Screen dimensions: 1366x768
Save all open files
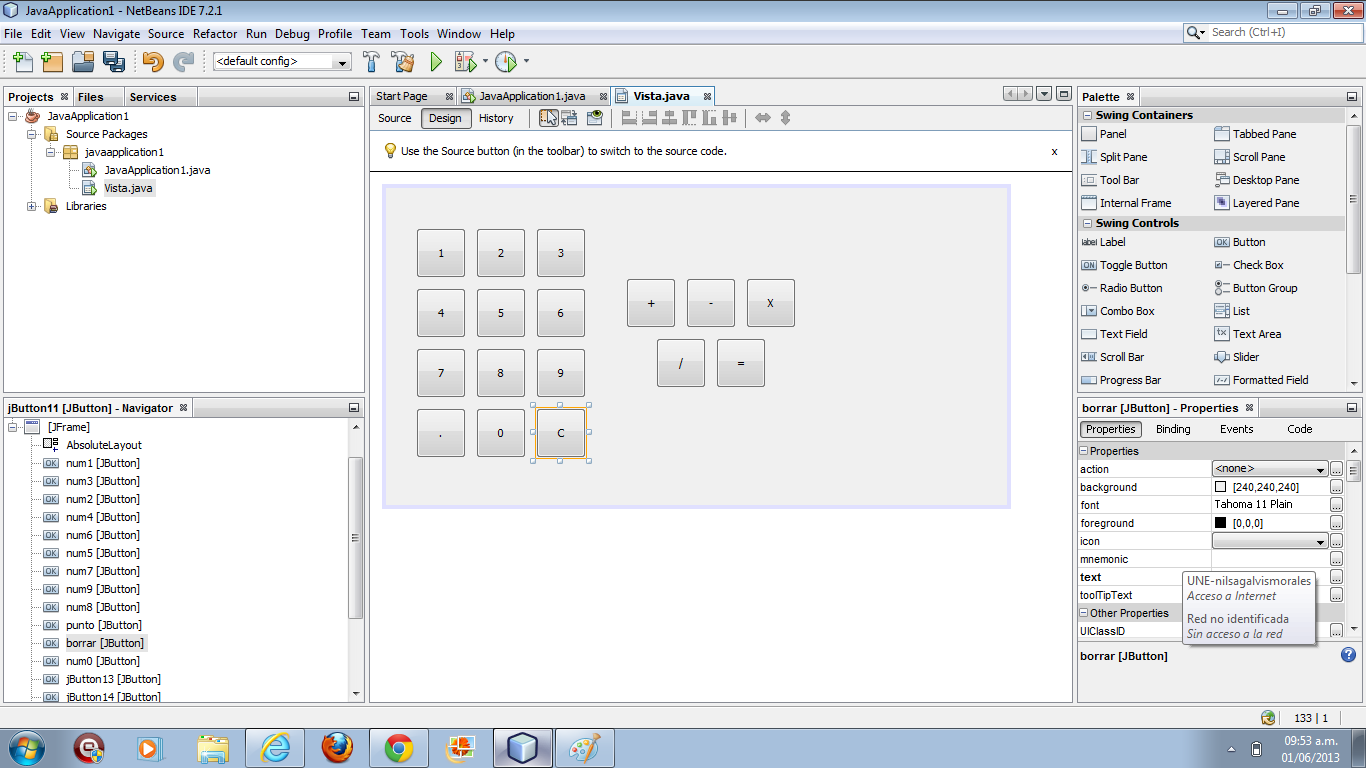click(114, 61)
